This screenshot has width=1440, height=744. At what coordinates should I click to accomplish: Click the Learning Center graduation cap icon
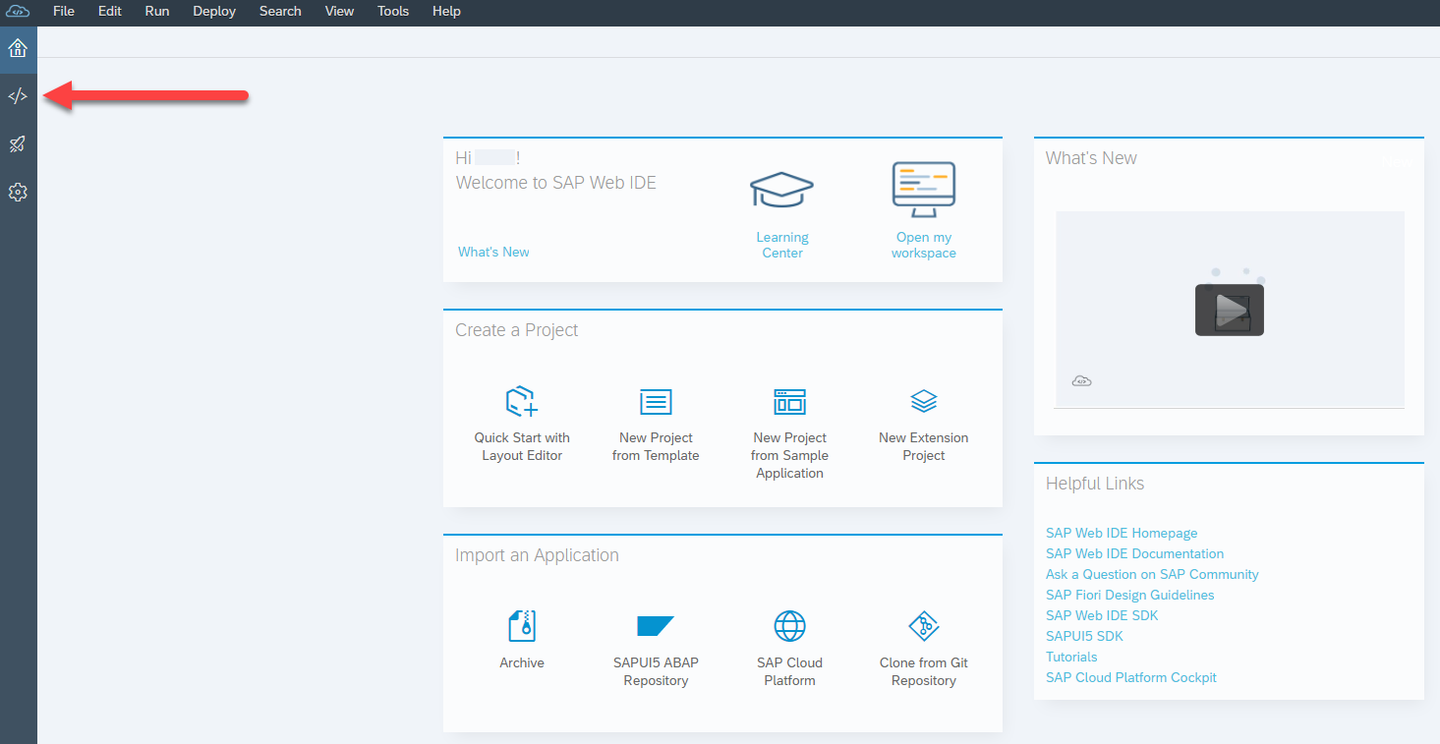coord(782,189)
